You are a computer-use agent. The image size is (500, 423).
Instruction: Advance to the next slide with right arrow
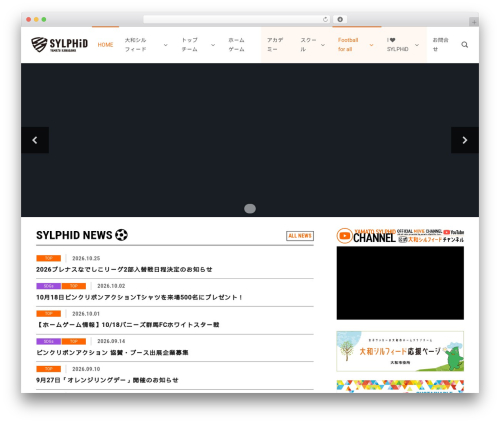coord(465,140)
